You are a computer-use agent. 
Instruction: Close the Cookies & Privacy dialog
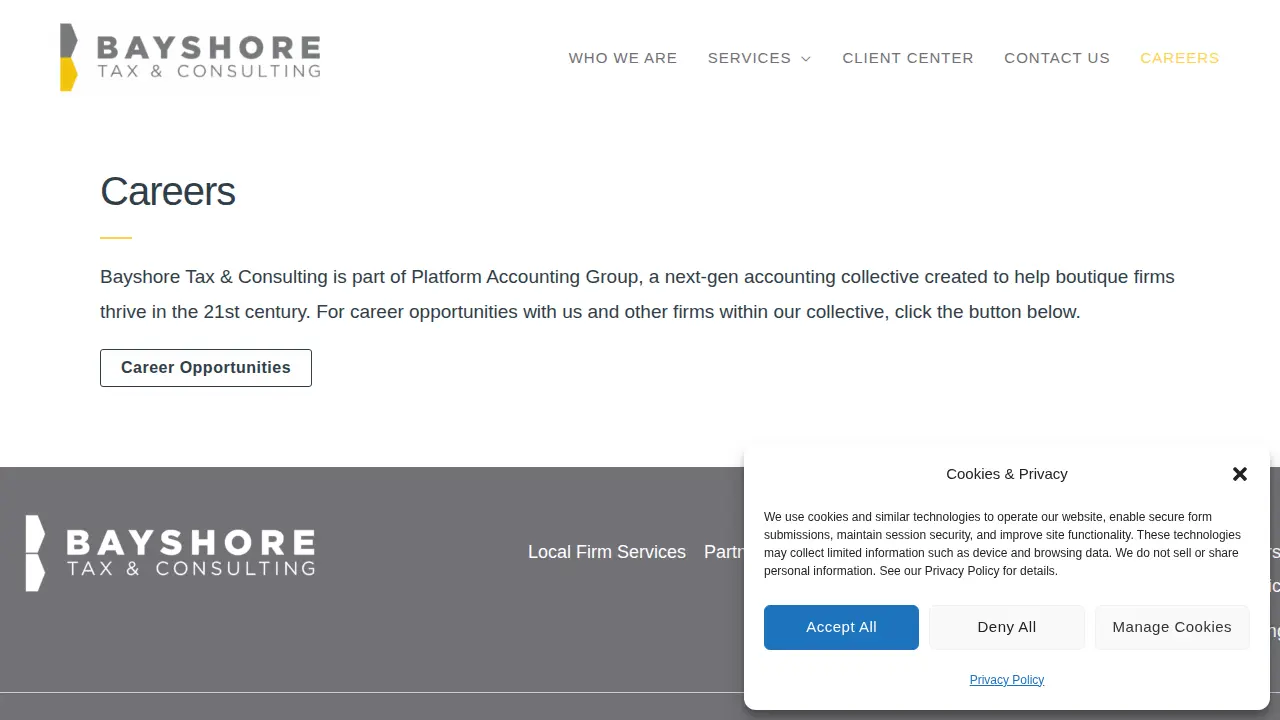1240,474
